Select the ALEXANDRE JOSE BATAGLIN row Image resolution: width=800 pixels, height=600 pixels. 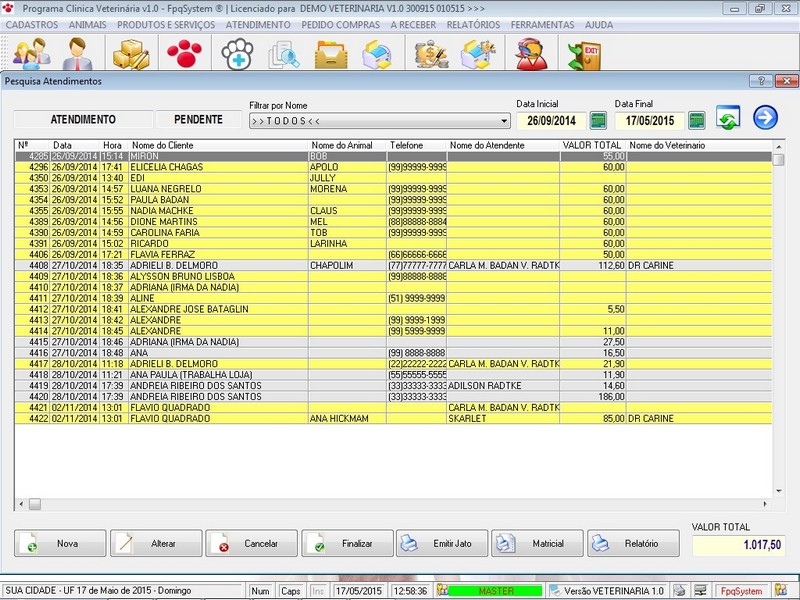(393, 309)
